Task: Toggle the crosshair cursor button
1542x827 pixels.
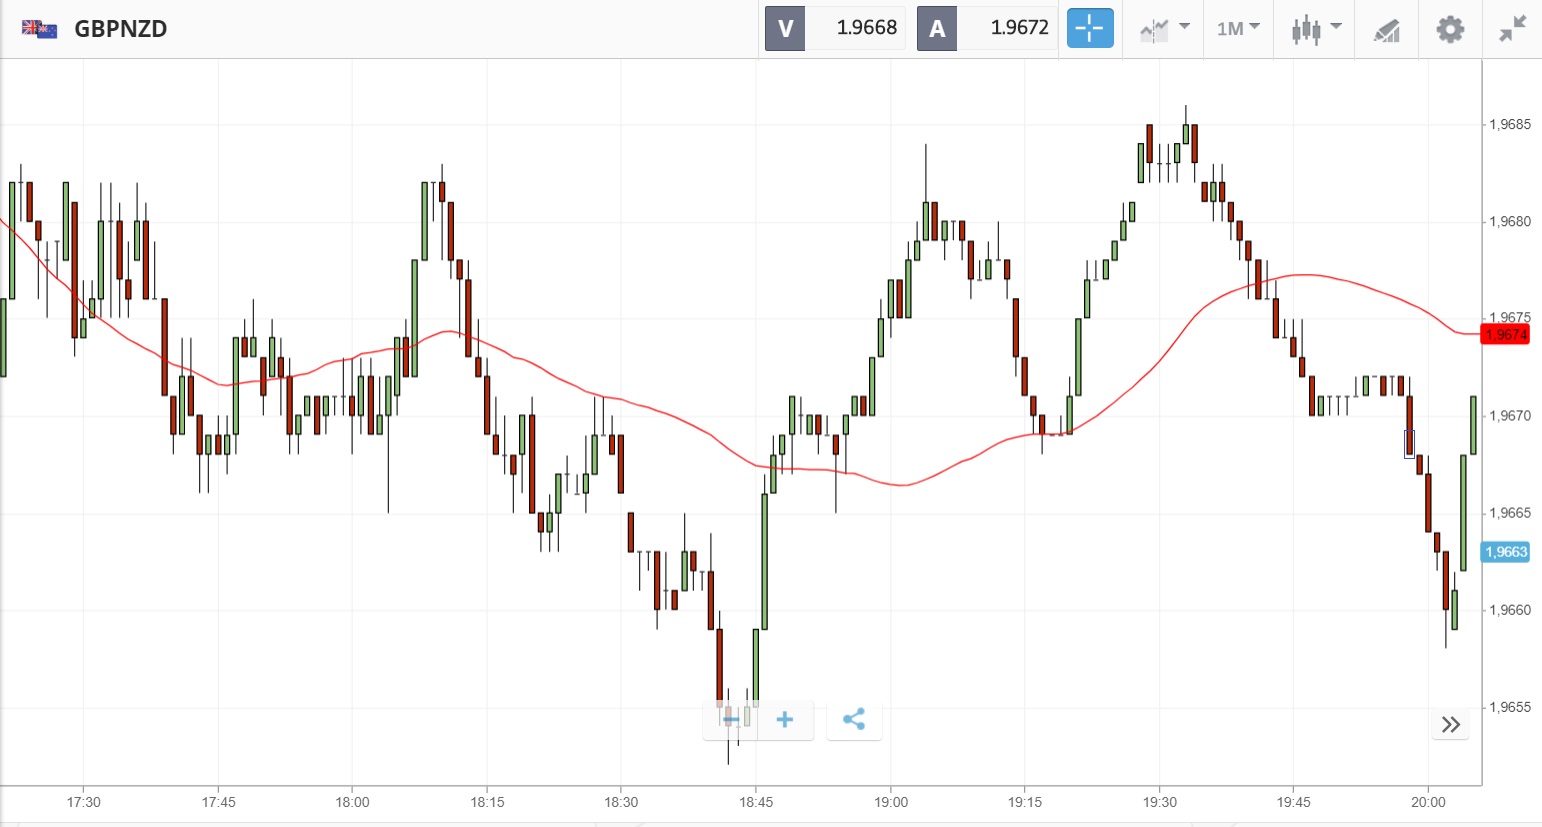Action: coord(1089,28)
